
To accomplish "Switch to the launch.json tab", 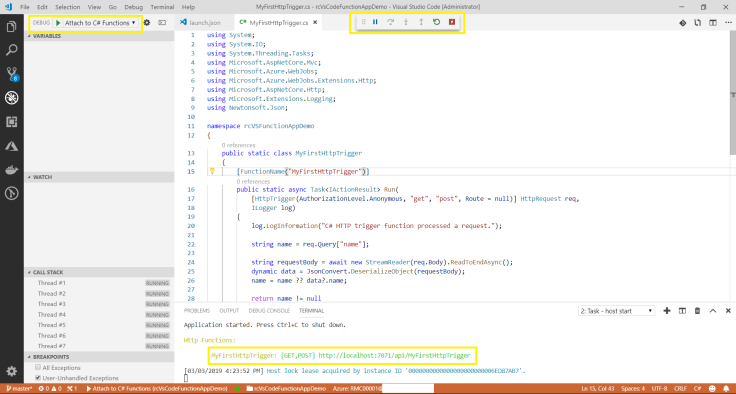I will tap(204, 23).
